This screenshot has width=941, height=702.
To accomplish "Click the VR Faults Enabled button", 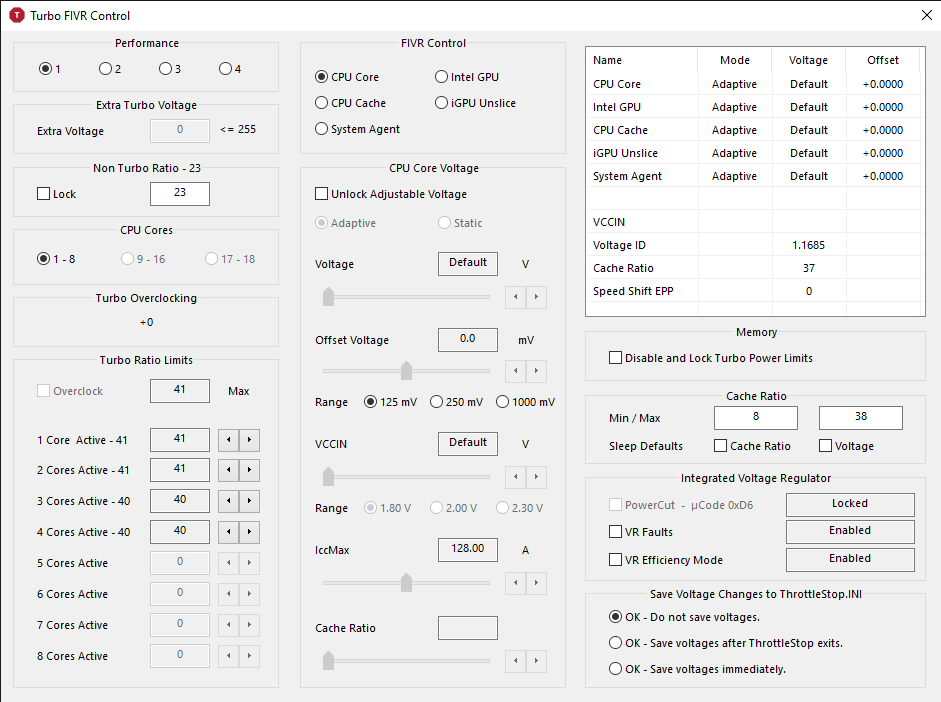I will pyautogui.click(x=850, y=531).
